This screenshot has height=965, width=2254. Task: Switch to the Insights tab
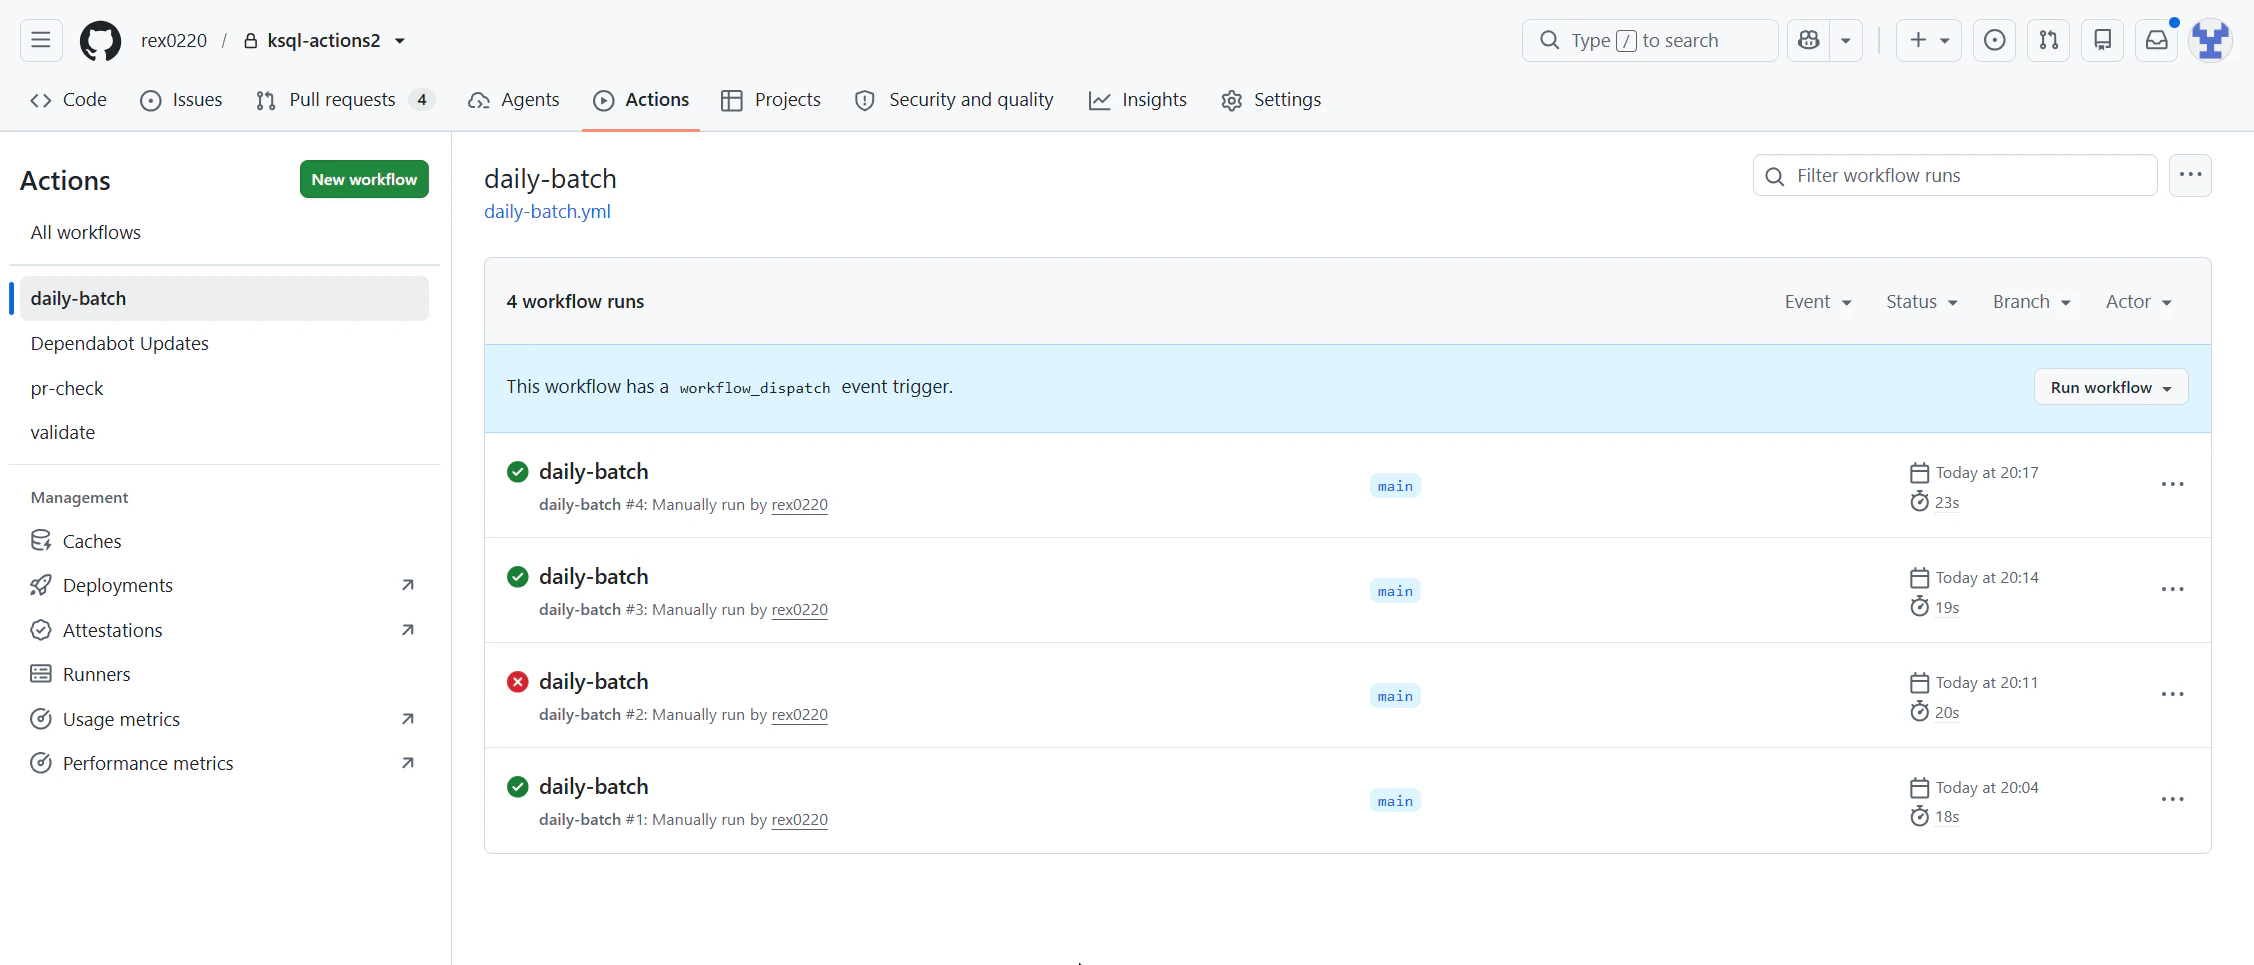tap(1138, 100)
